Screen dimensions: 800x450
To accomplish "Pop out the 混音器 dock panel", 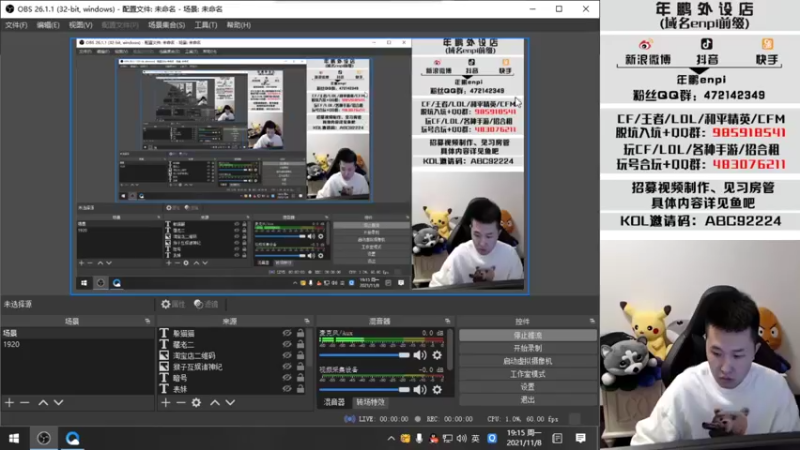I will [x=447, y=321].
